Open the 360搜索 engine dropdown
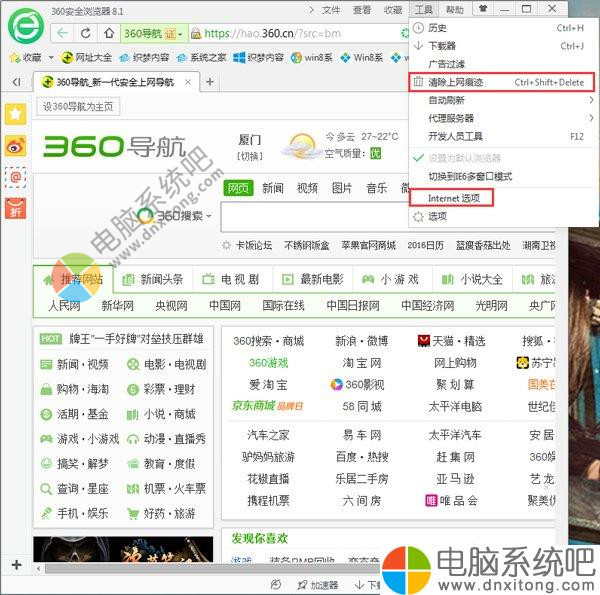This screenshot has width=600, height=595. pos(175,216)
